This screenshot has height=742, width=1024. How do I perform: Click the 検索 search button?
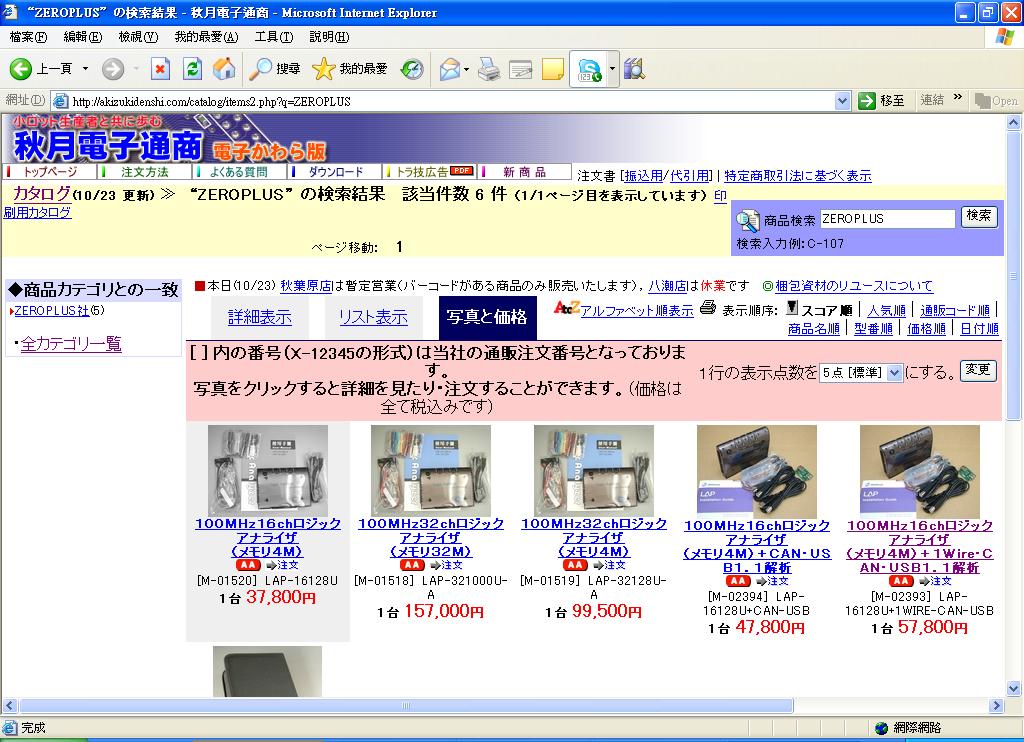click(x=979, y=216)
